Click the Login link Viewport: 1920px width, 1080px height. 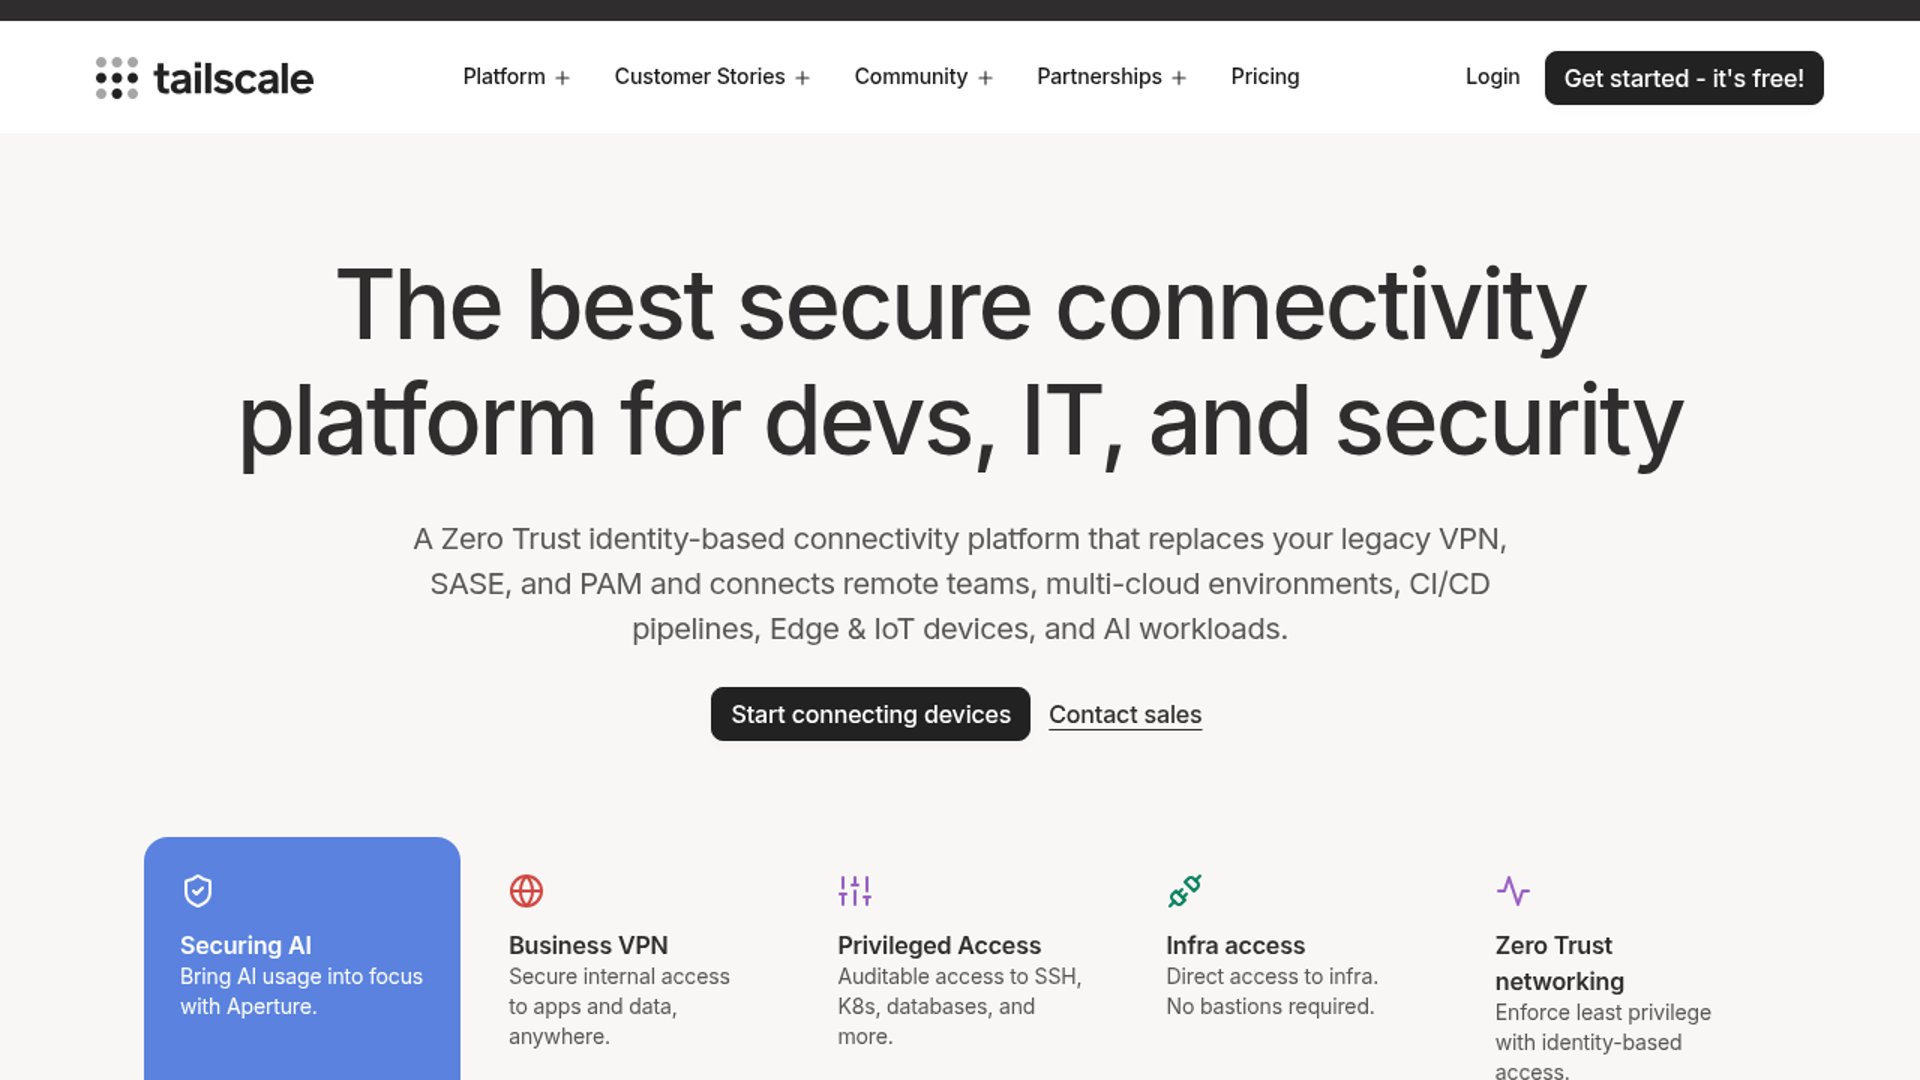pos(1492,77)
